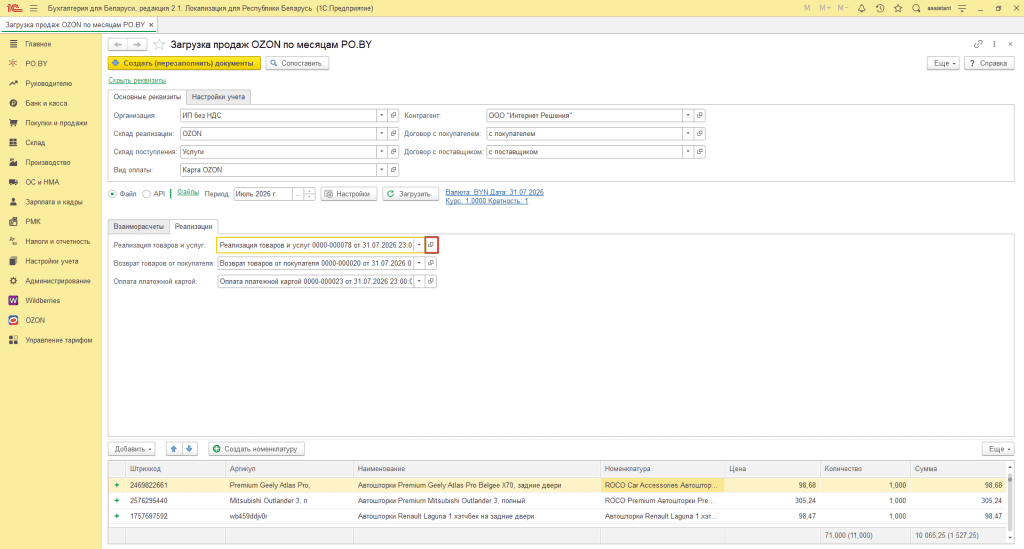Screen dimensions: 1024x549
Task: Open the OZON sidebar section
Action: click(35, 321)
